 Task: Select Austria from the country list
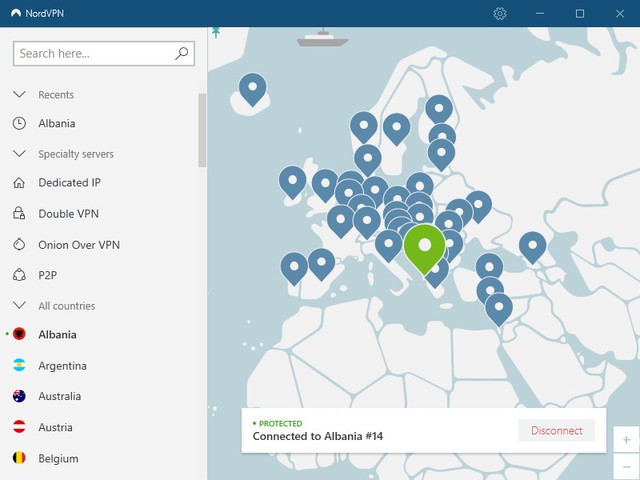click(x=55, y=428)
